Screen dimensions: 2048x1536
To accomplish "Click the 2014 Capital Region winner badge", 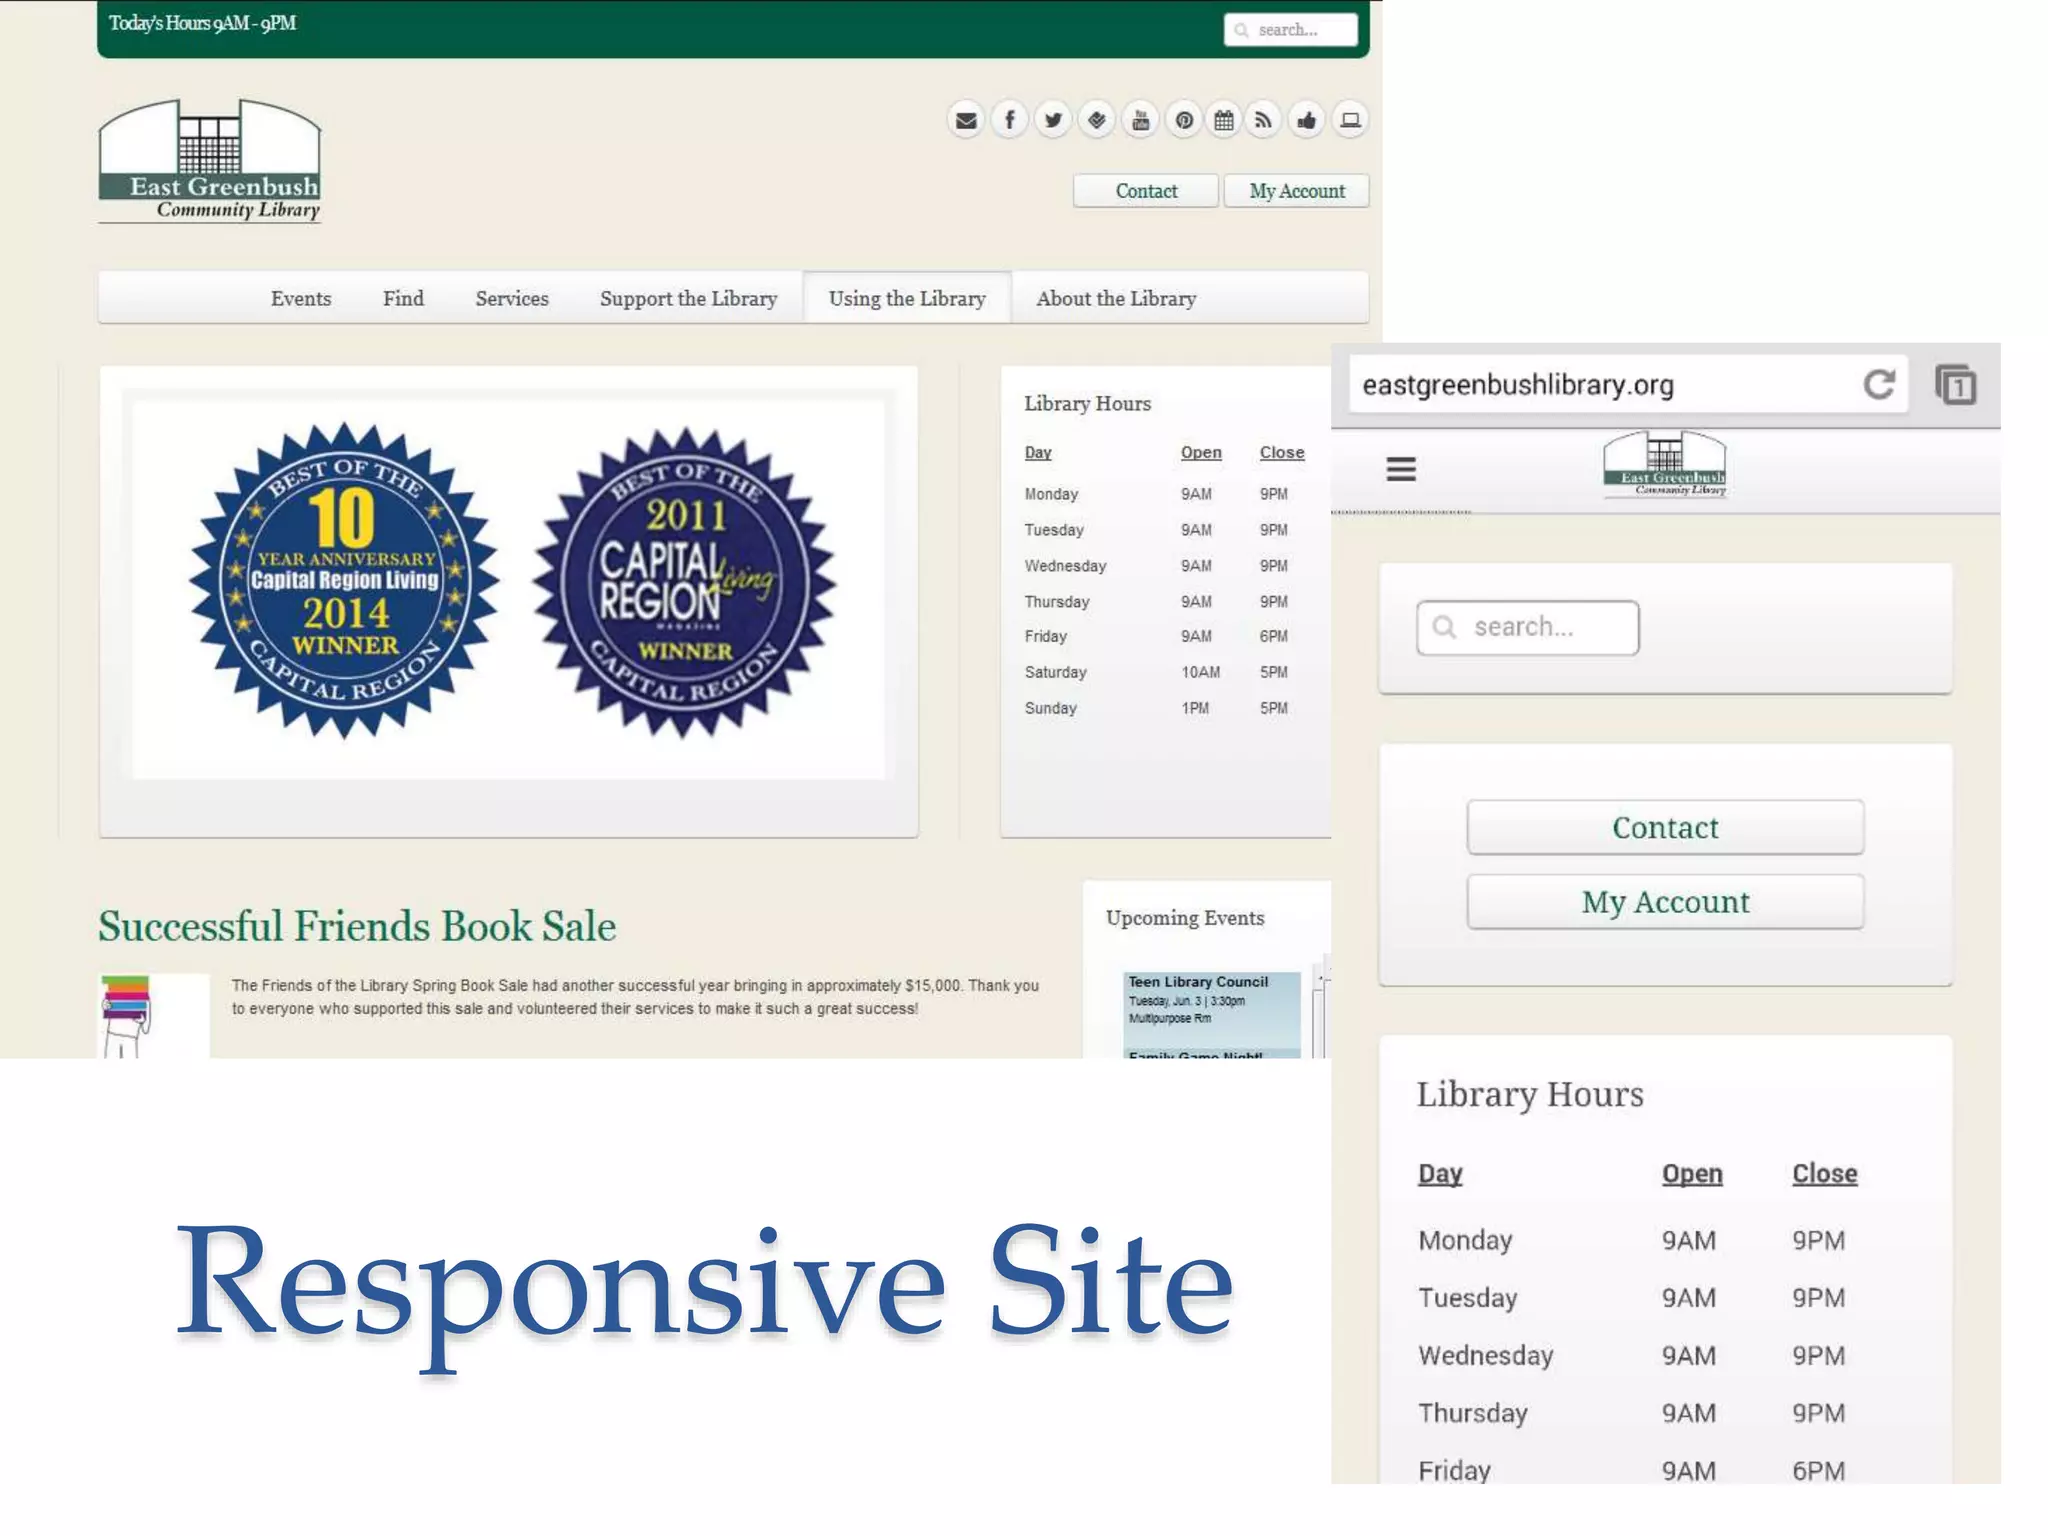I will click(x=344, y=581).
